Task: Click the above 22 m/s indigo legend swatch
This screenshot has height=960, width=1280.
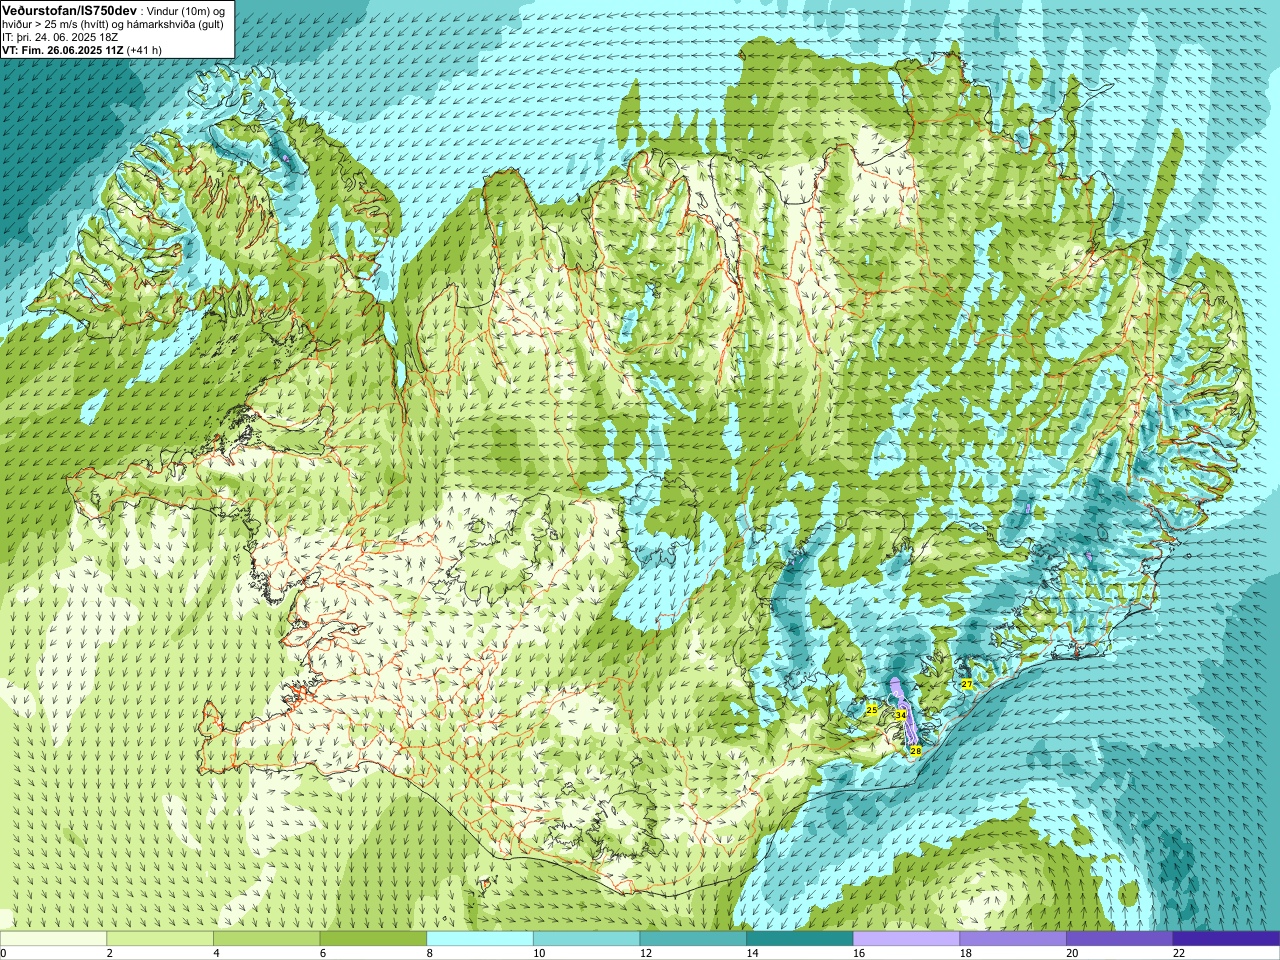Action: [x=1226, y=939]
